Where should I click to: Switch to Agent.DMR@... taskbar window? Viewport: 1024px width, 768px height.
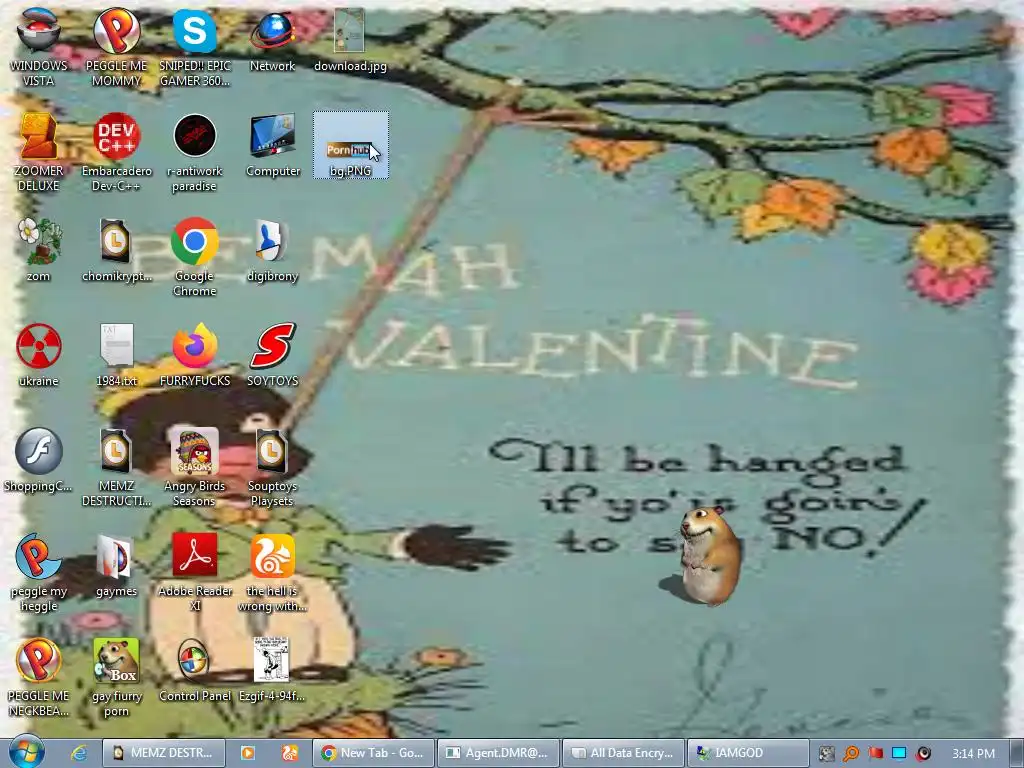coord(498,753)
